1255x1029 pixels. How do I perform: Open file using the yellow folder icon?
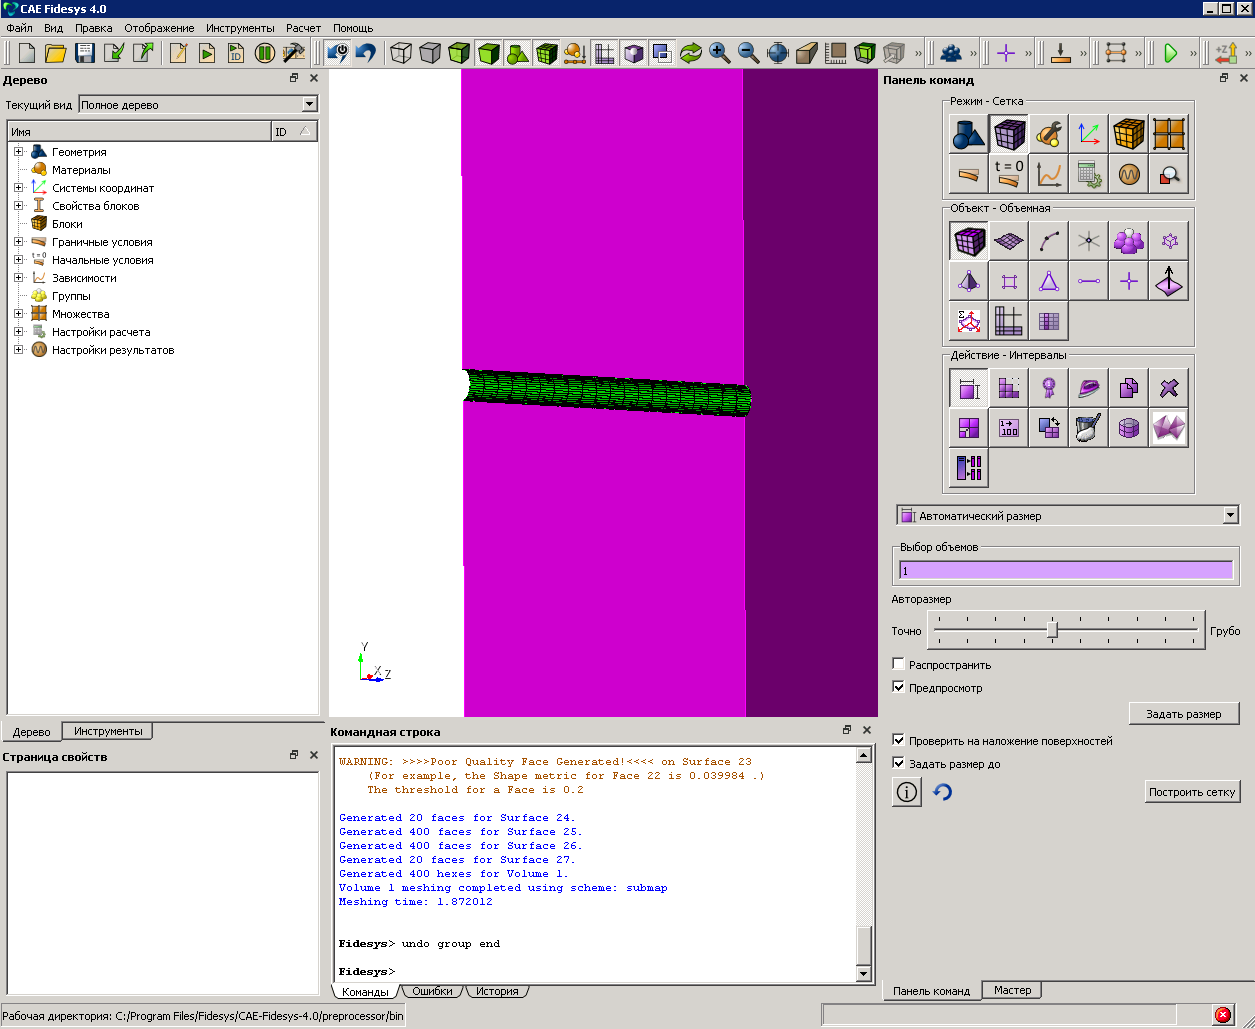pyautogui.click(x=55, y=53)
